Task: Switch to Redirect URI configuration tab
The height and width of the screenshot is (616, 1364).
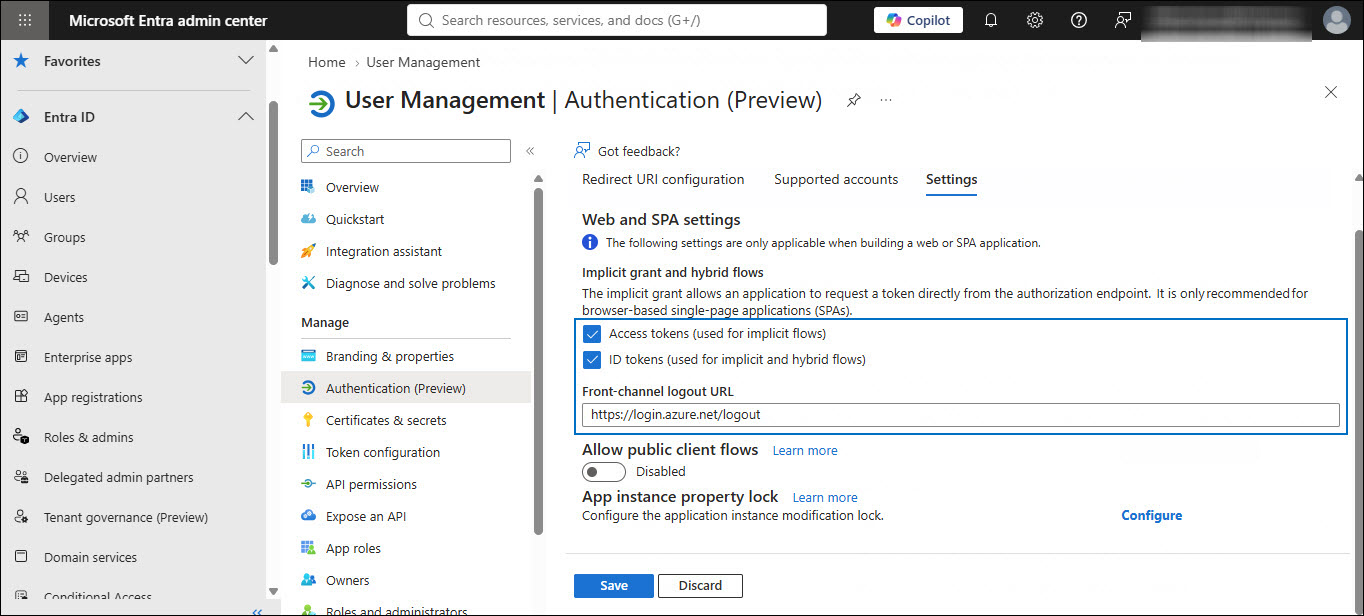Action: [663, 179]
